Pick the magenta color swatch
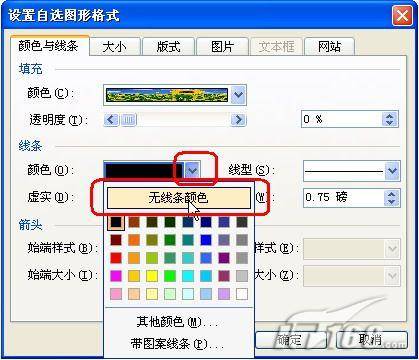 click(116, 276)
